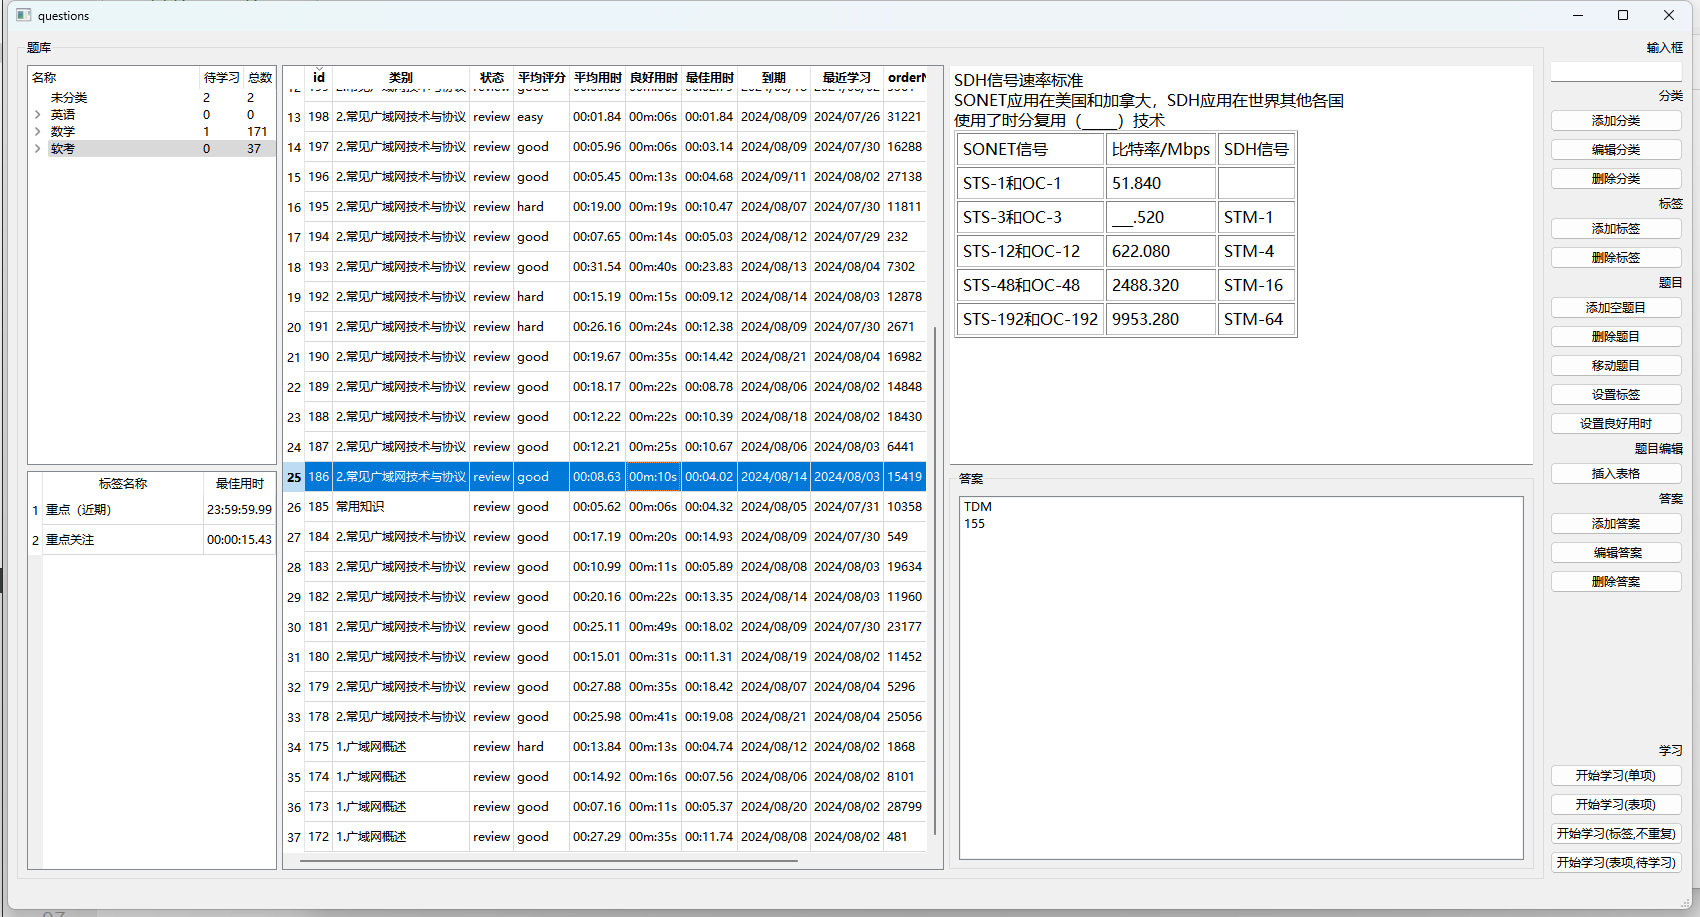Click the 开始学习(表项) button

pos(1616,805)
